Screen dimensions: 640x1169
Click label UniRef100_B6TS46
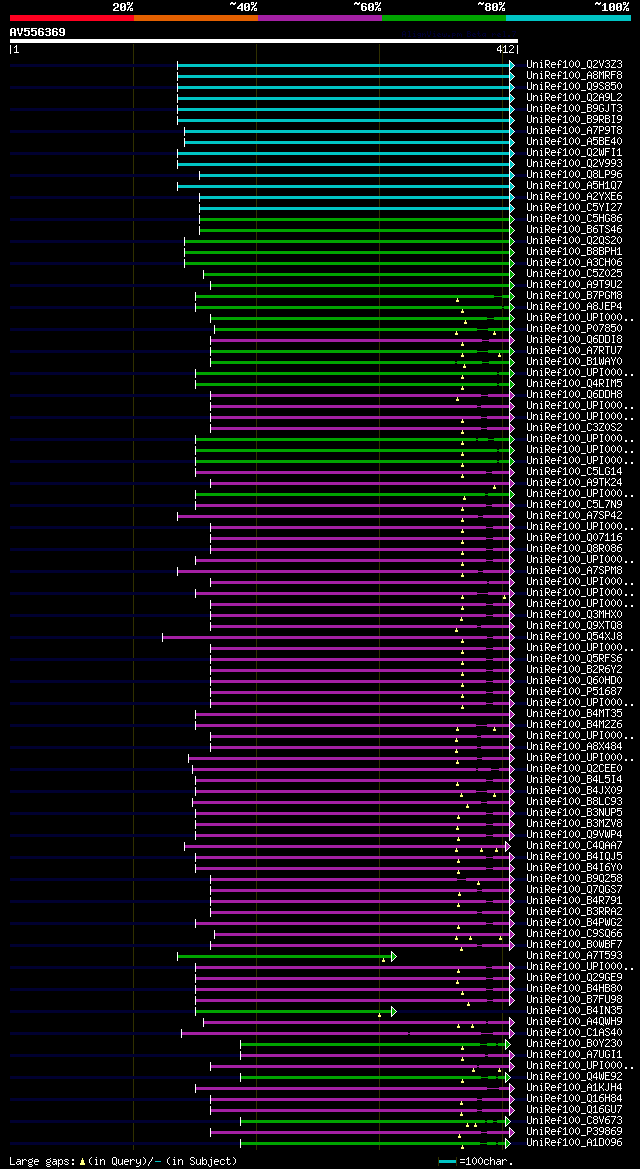point(574,230)
